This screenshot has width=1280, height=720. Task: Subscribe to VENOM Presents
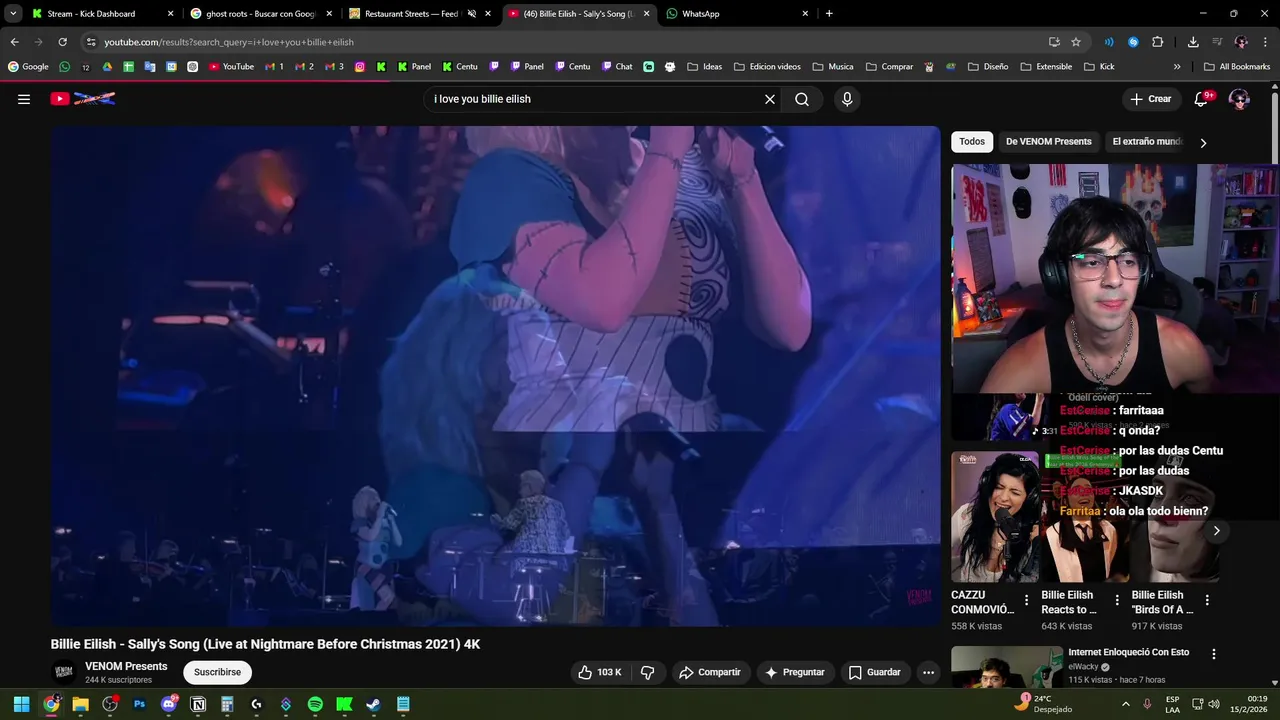tap(217, 672)
